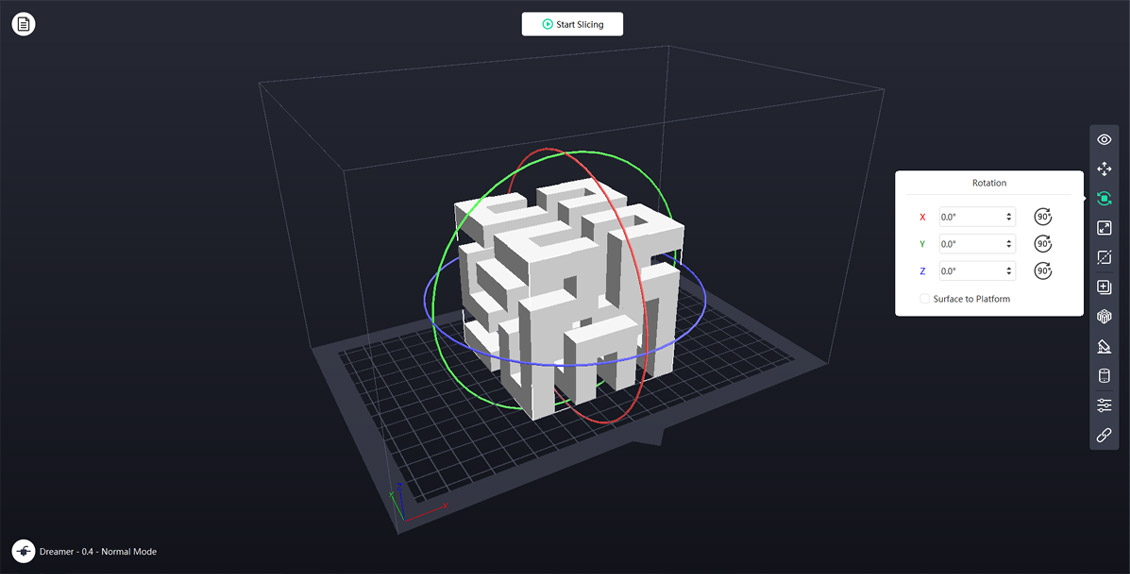This screenshot has width=1130, height=574.
Task: Click the Start Slicing button
Action: pos(572,24)
